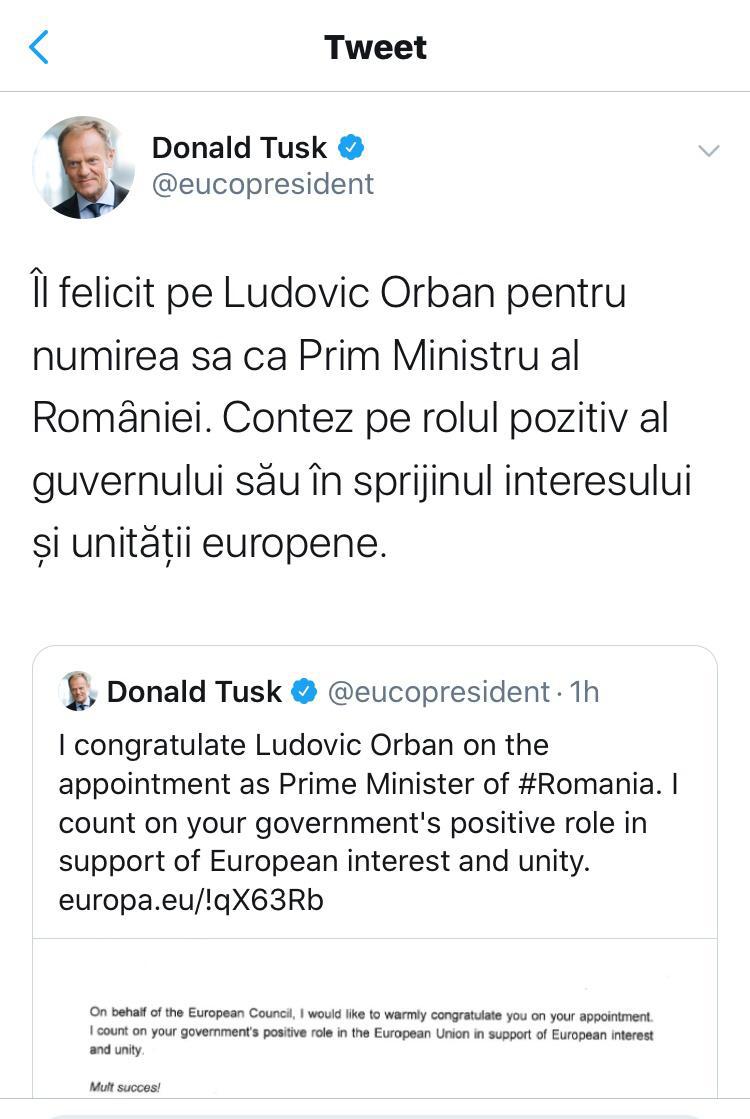750x1119 pixels.
Task: Go back using the blue arrow
Action: click(x=39, y=47)
